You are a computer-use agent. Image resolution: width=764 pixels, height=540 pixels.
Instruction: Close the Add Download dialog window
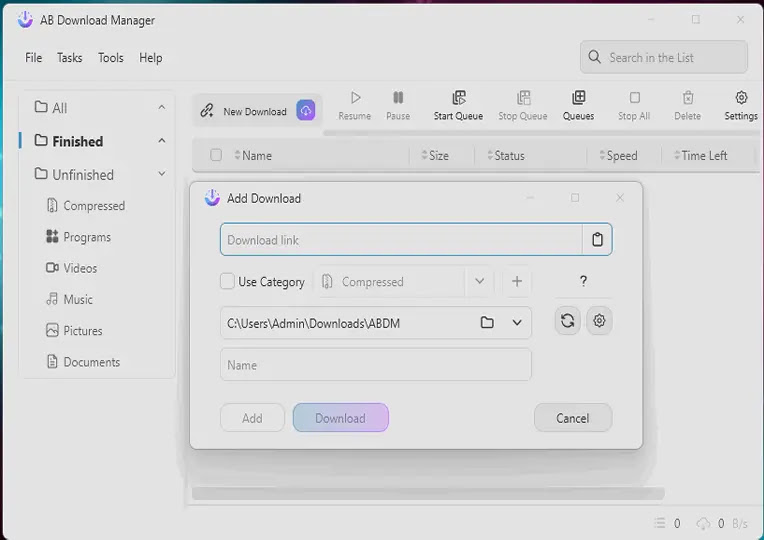620,197
